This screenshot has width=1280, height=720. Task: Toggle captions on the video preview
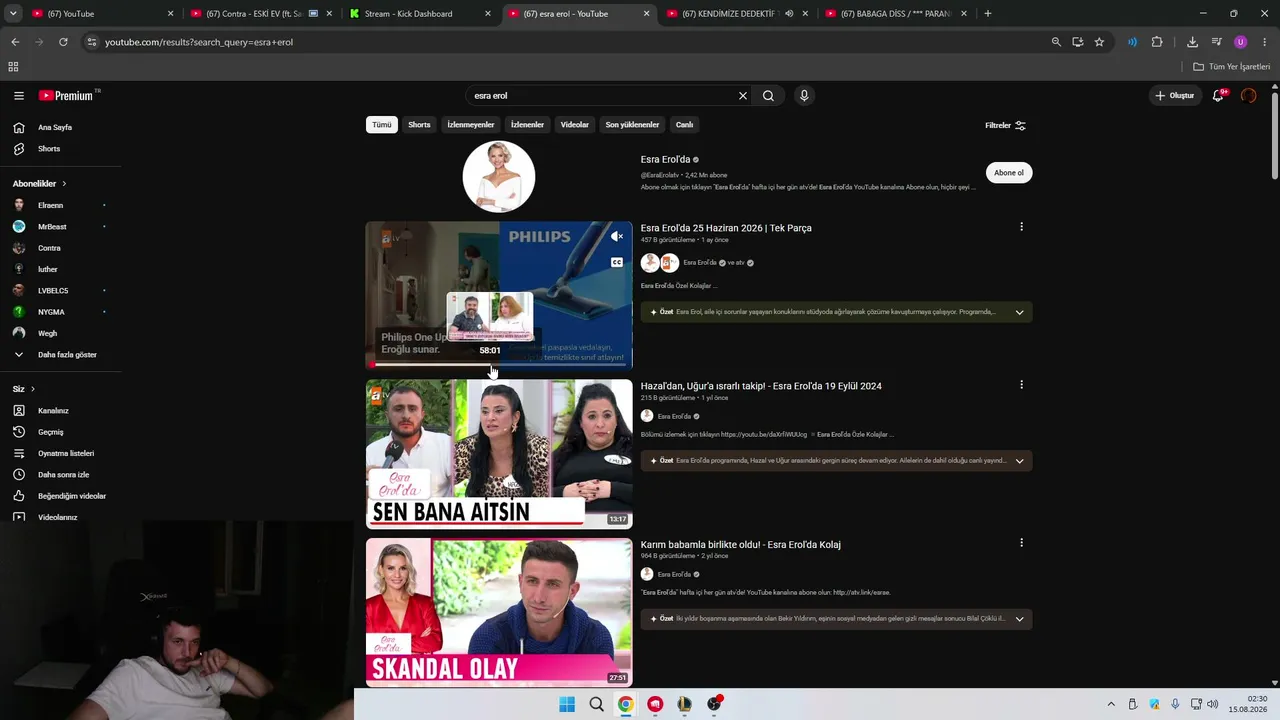[x=617, y=263]
